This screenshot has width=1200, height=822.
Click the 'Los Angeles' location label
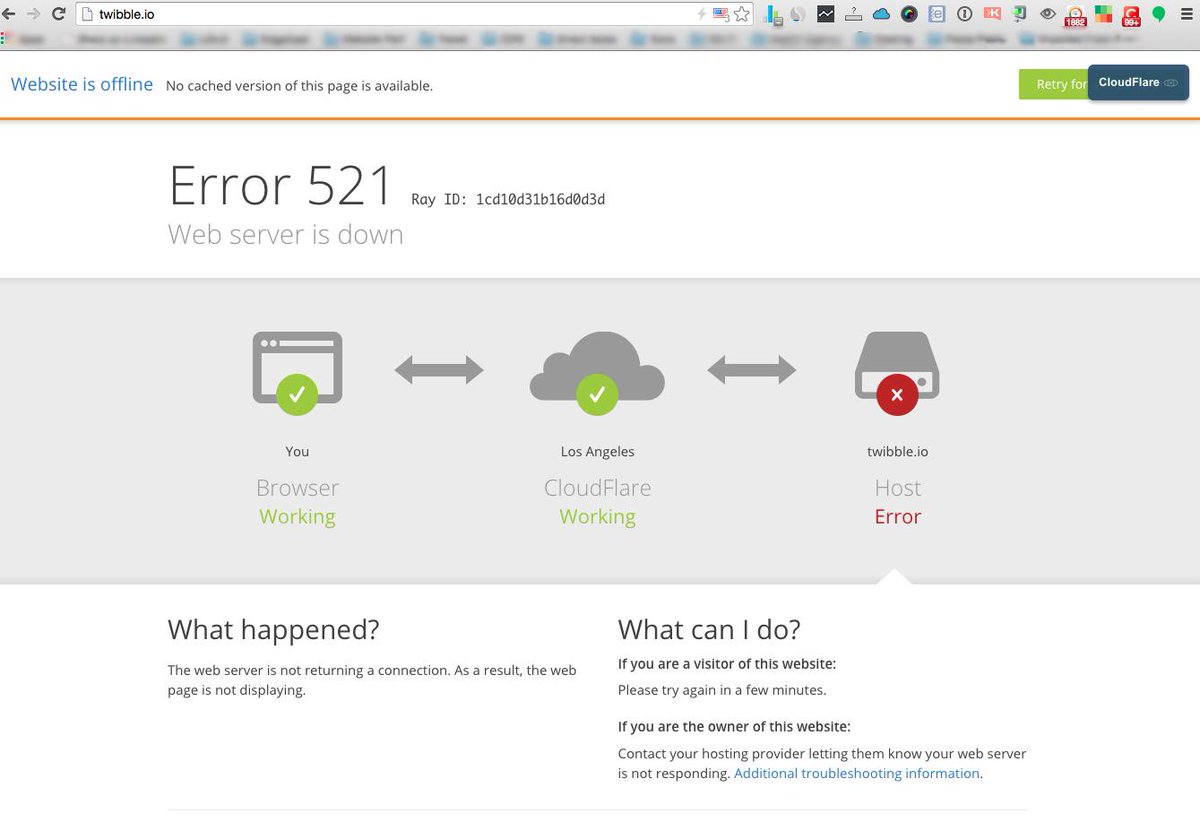597,452
